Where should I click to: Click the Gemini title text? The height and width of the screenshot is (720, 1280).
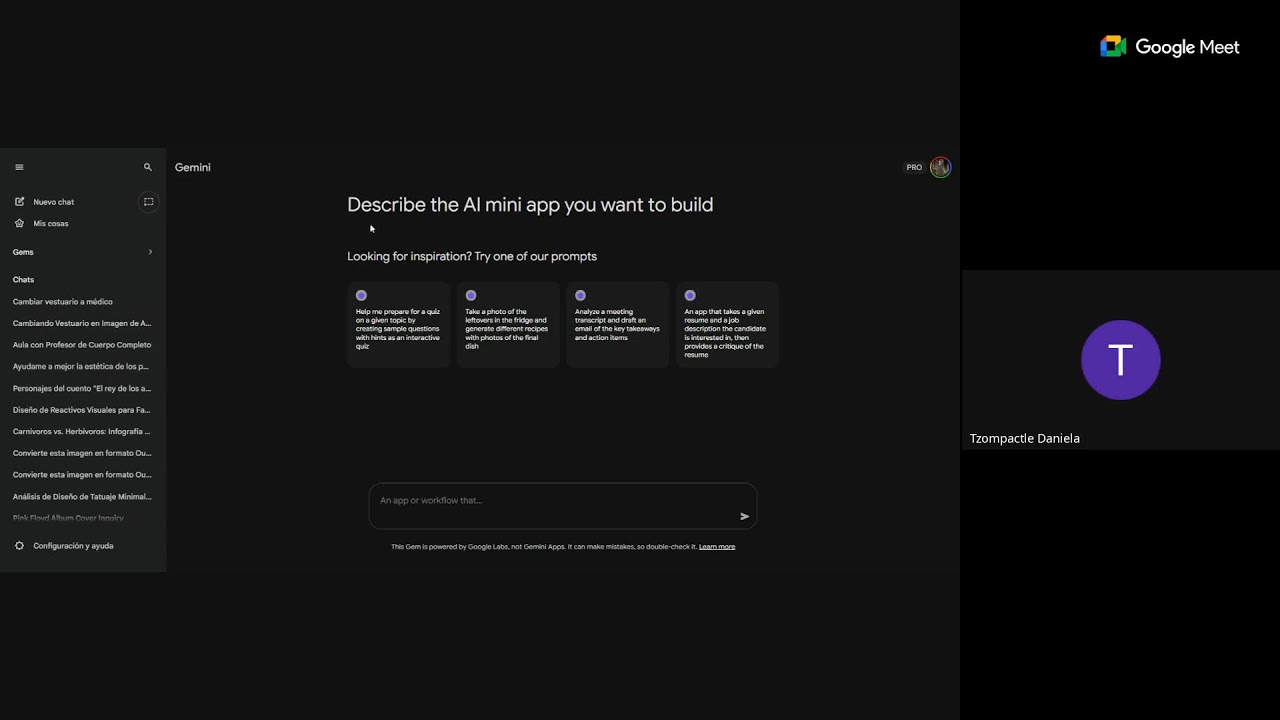pos(193,167)
